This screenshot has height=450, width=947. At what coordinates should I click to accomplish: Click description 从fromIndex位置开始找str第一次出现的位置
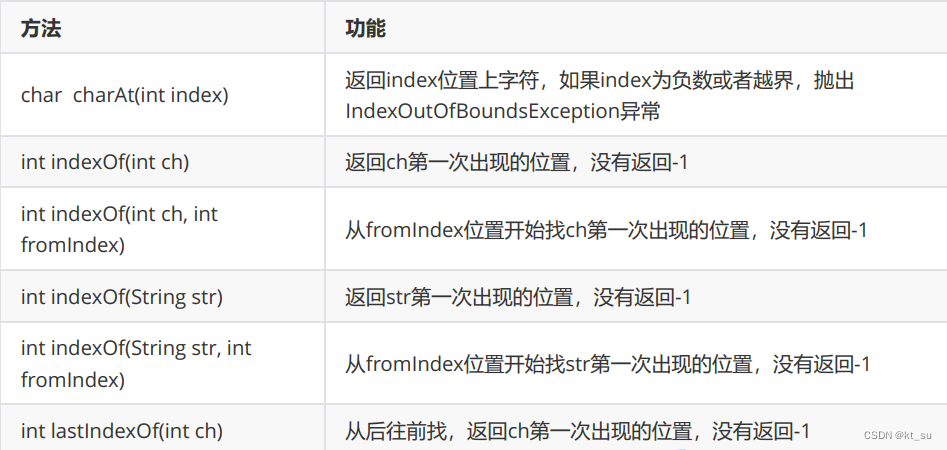548,364
